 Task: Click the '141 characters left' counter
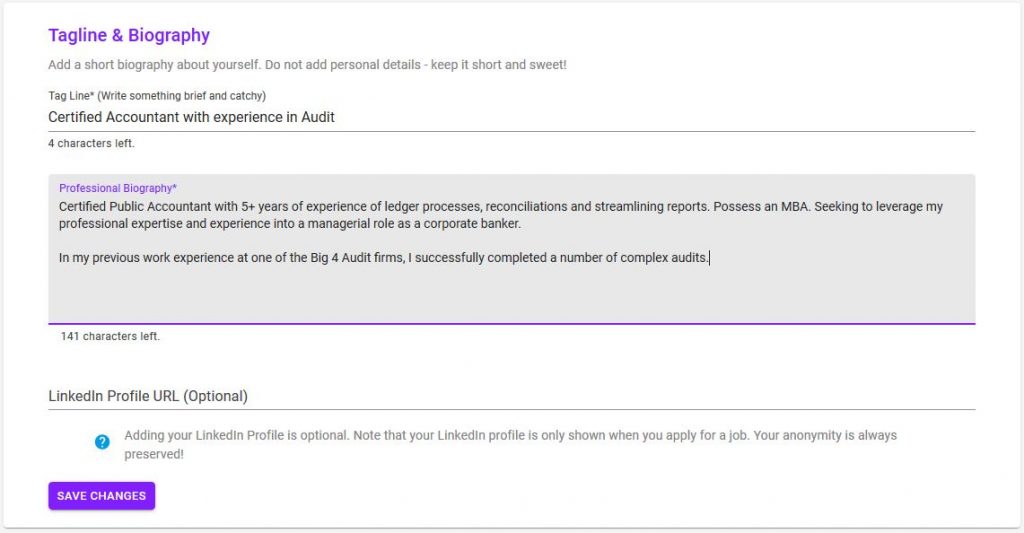110,336
